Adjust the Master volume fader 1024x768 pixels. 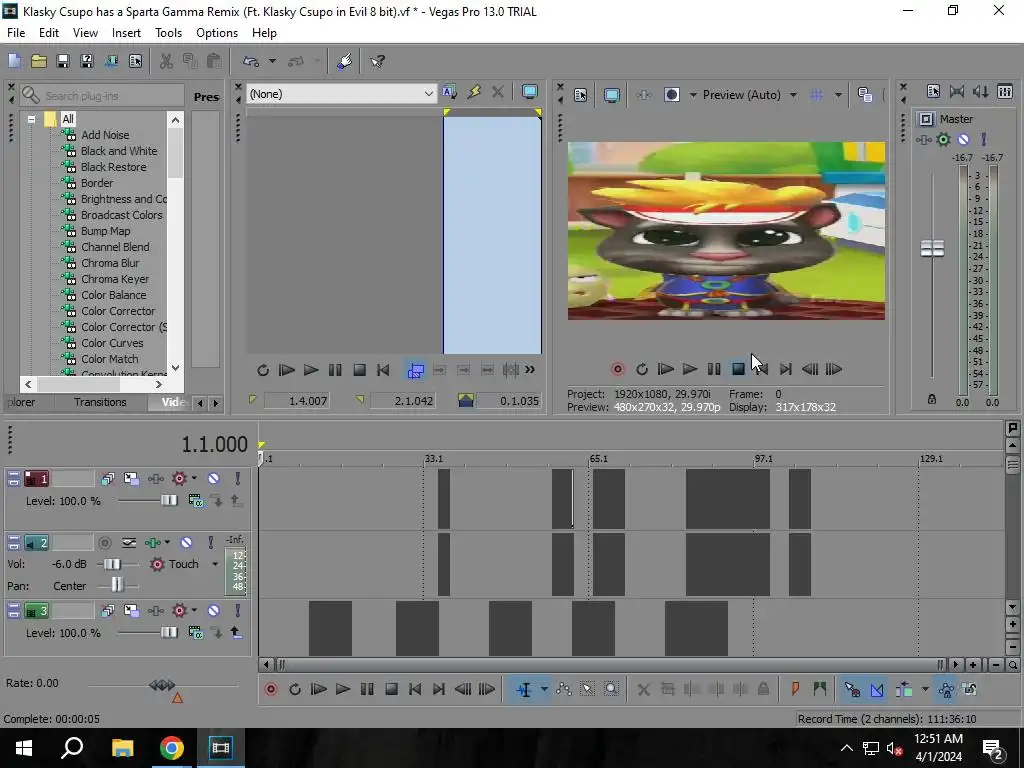tap(932, 248)
